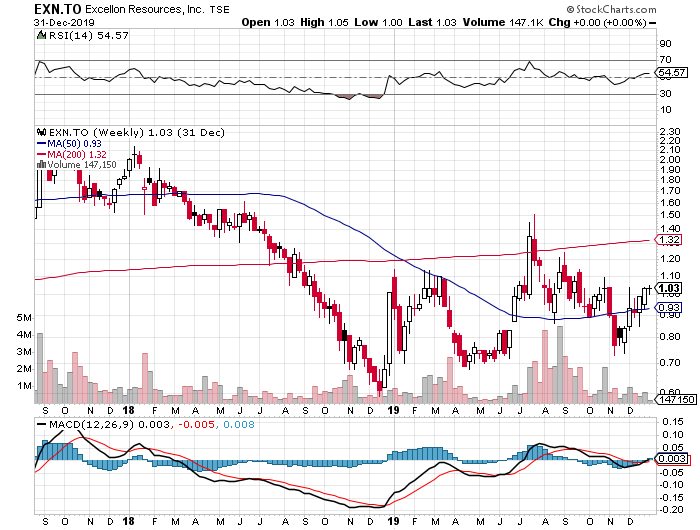Click the bold 19 year label under MACD panel

point(393,521)
